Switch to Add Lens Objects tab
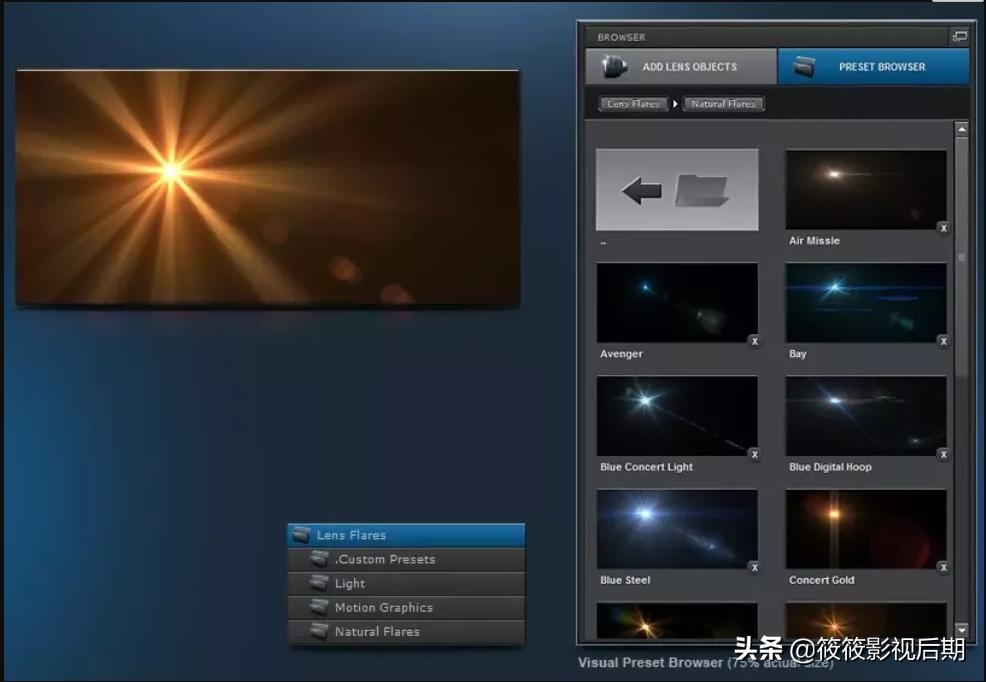Image resolution: width=986 pixels, height=682 pixels. [681, 67]
